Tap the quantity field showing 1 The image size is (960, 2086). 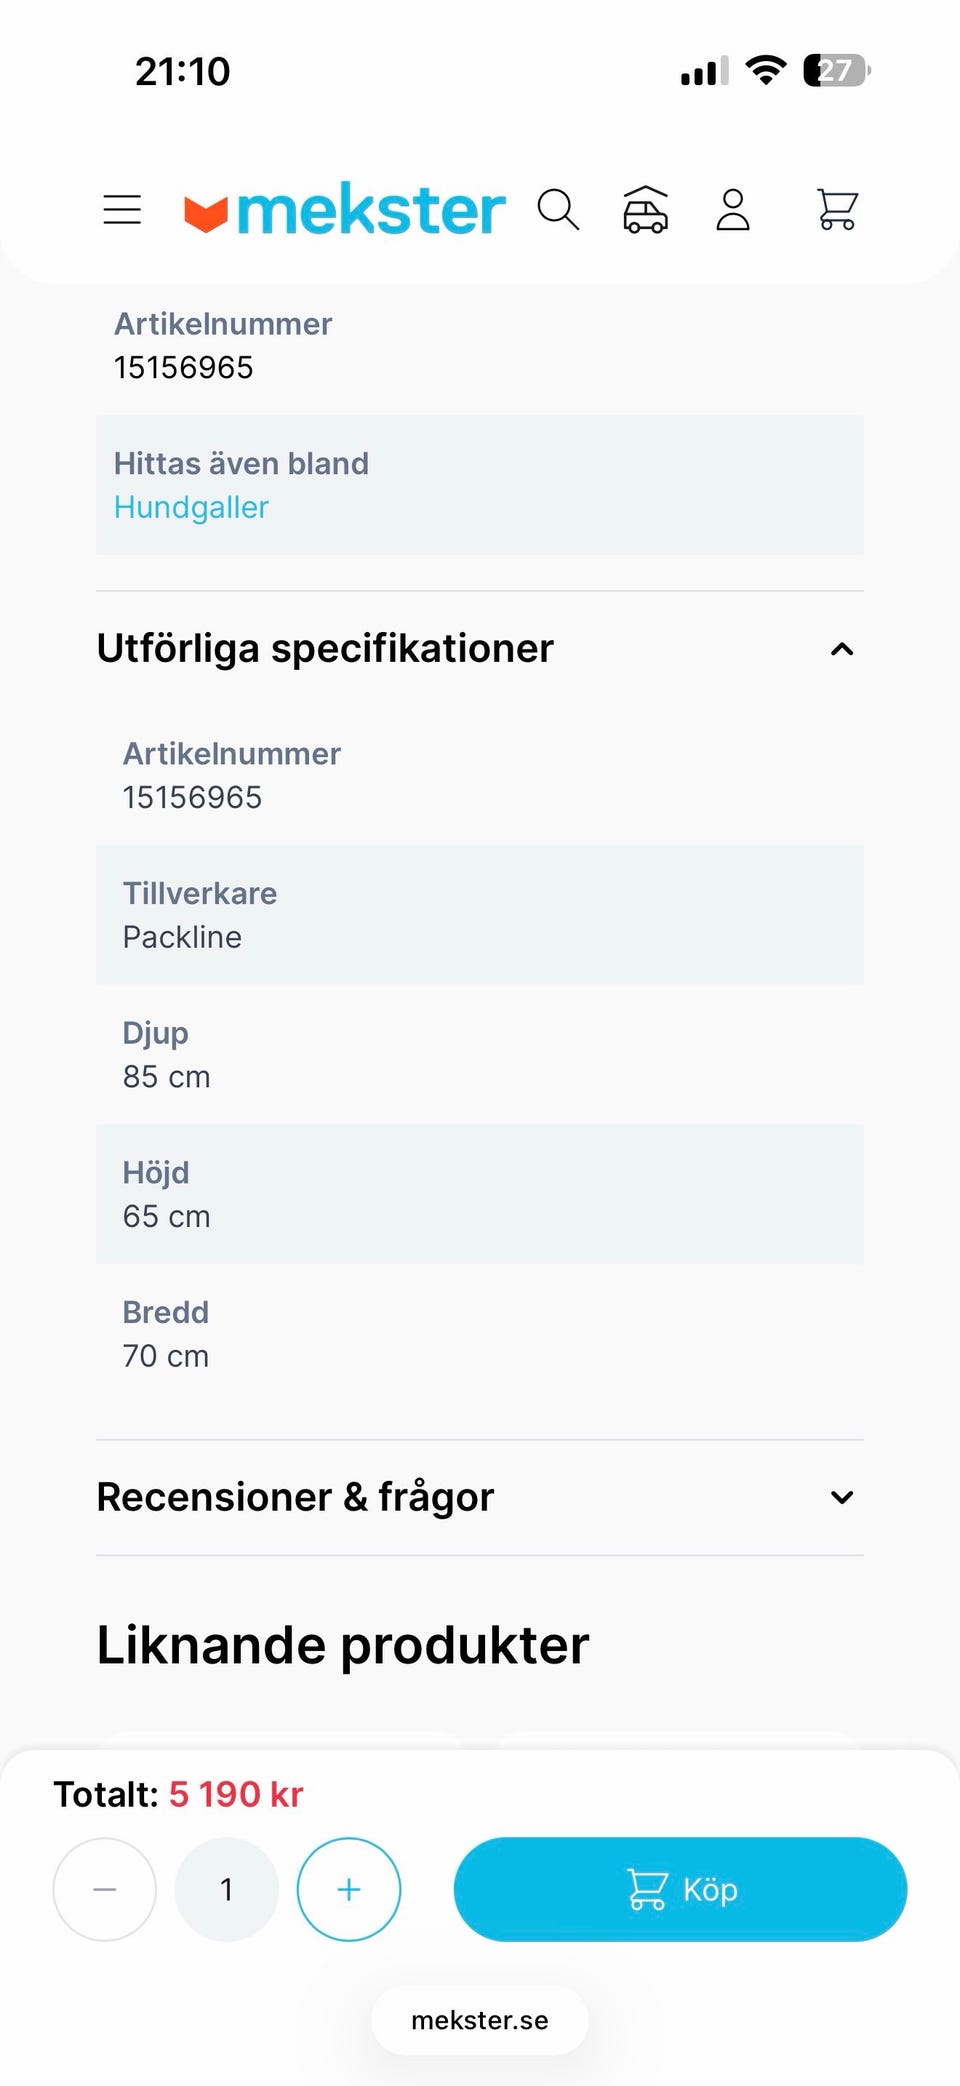[x=227, y=1889]
